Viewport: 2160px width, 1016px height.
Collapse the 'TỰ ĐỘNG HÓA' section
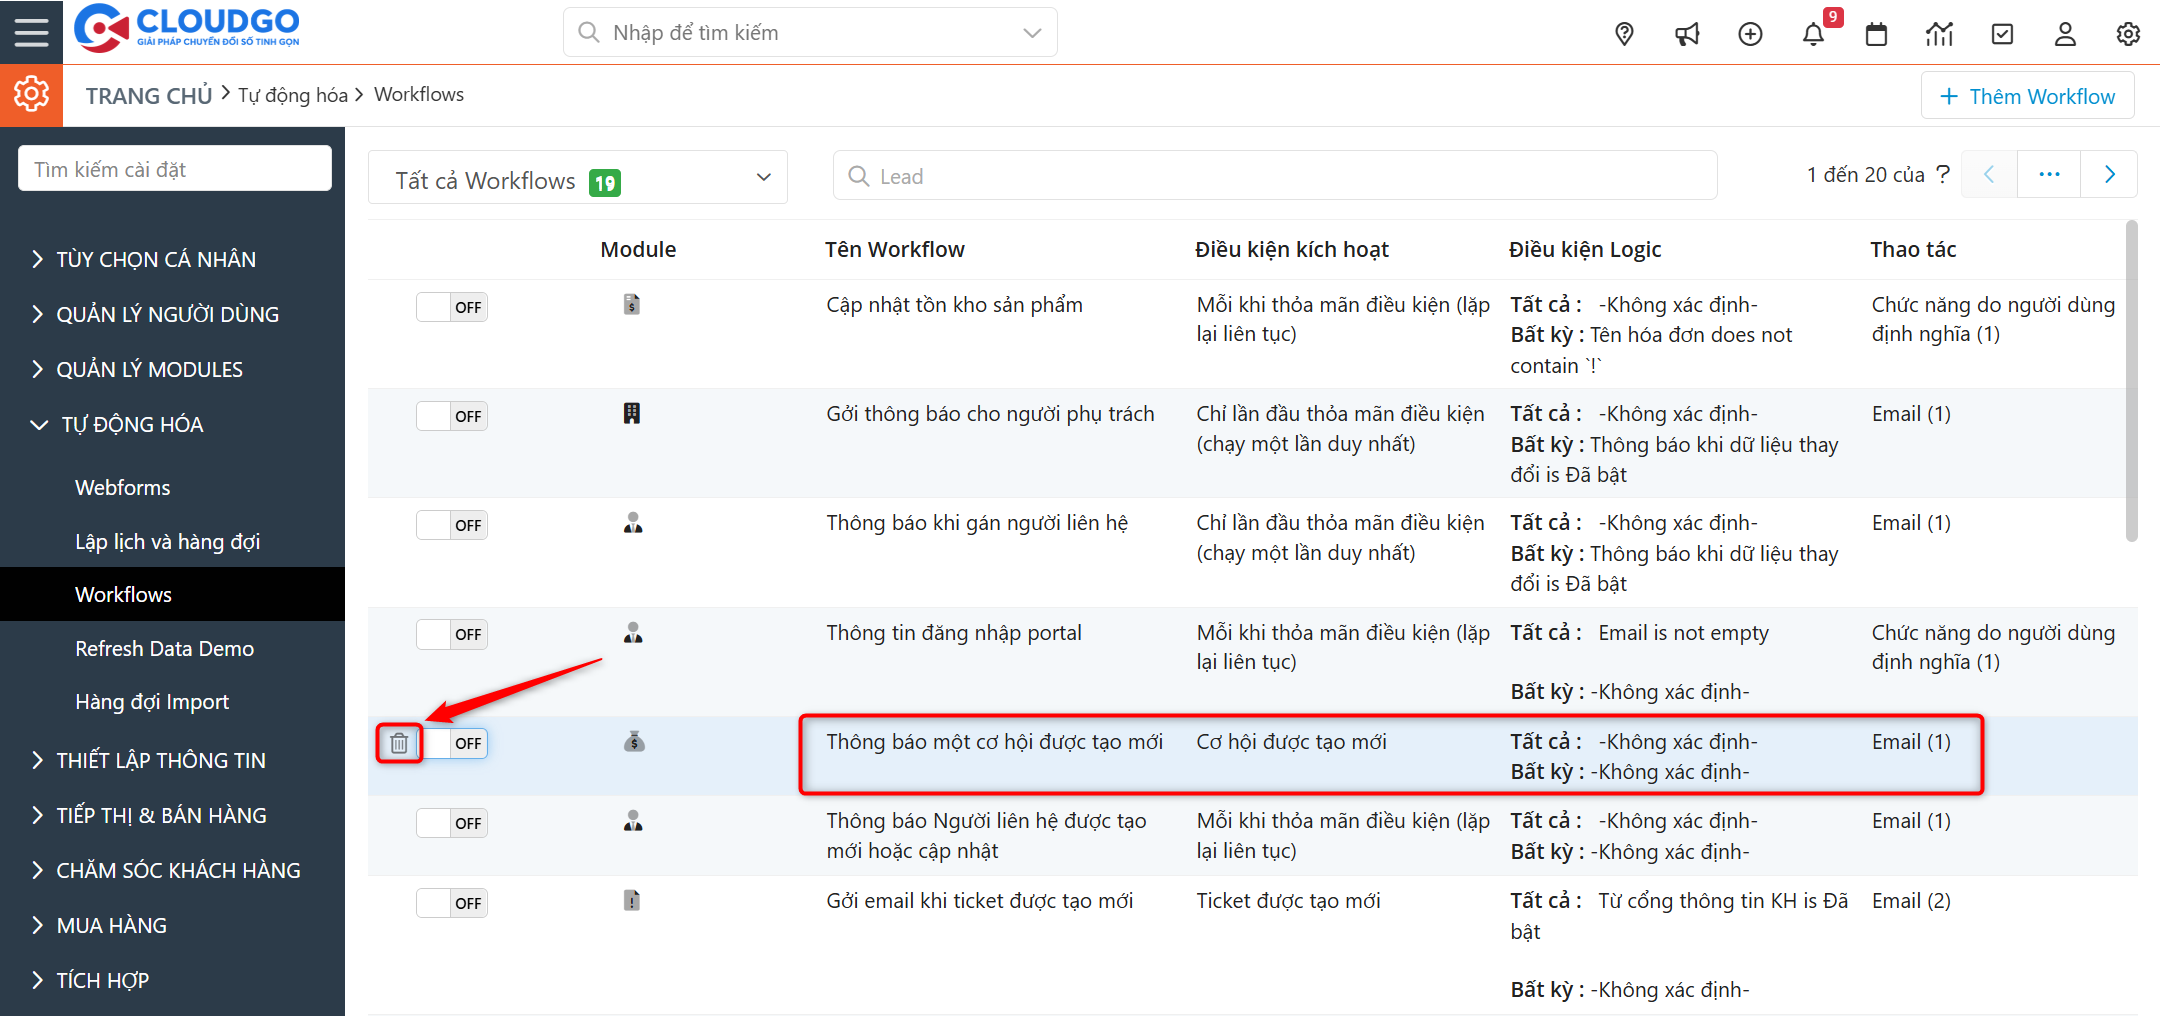click(x=132, y=425)
